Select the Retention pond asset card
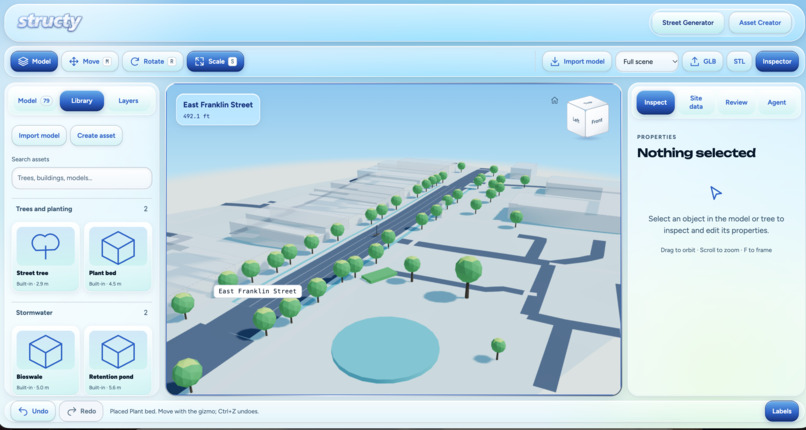The width and height of the screenshot is (806, 430). pos(118,360)
